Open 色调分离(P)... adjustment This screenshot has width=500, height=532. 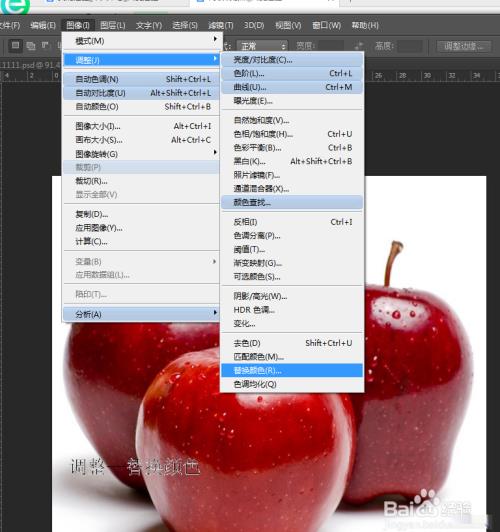[x=292, y=235]
